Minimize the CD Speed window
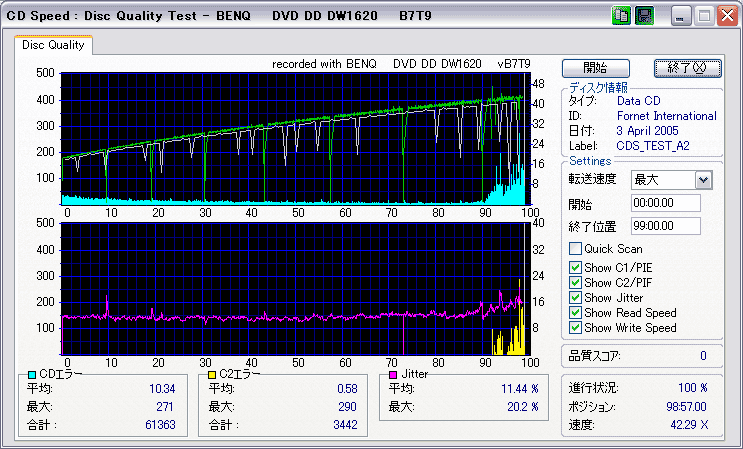This screenshot has height=449, width=743. click(681, 16)
